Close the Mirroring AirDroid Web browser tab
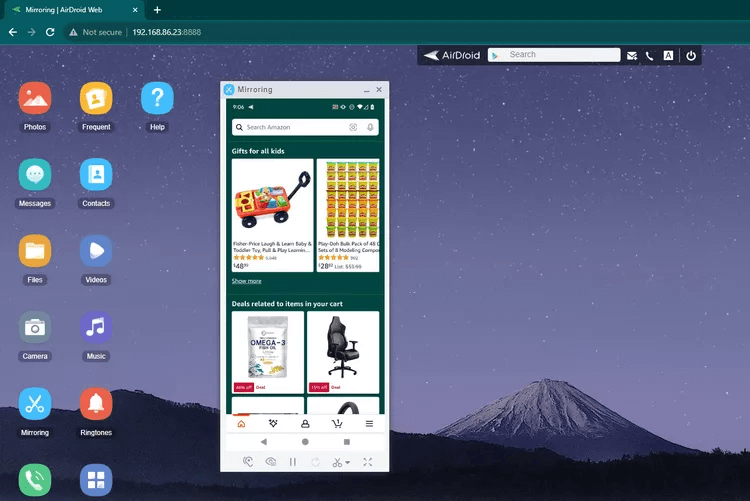The image size is (750, 501). click(x=135, y=10)
